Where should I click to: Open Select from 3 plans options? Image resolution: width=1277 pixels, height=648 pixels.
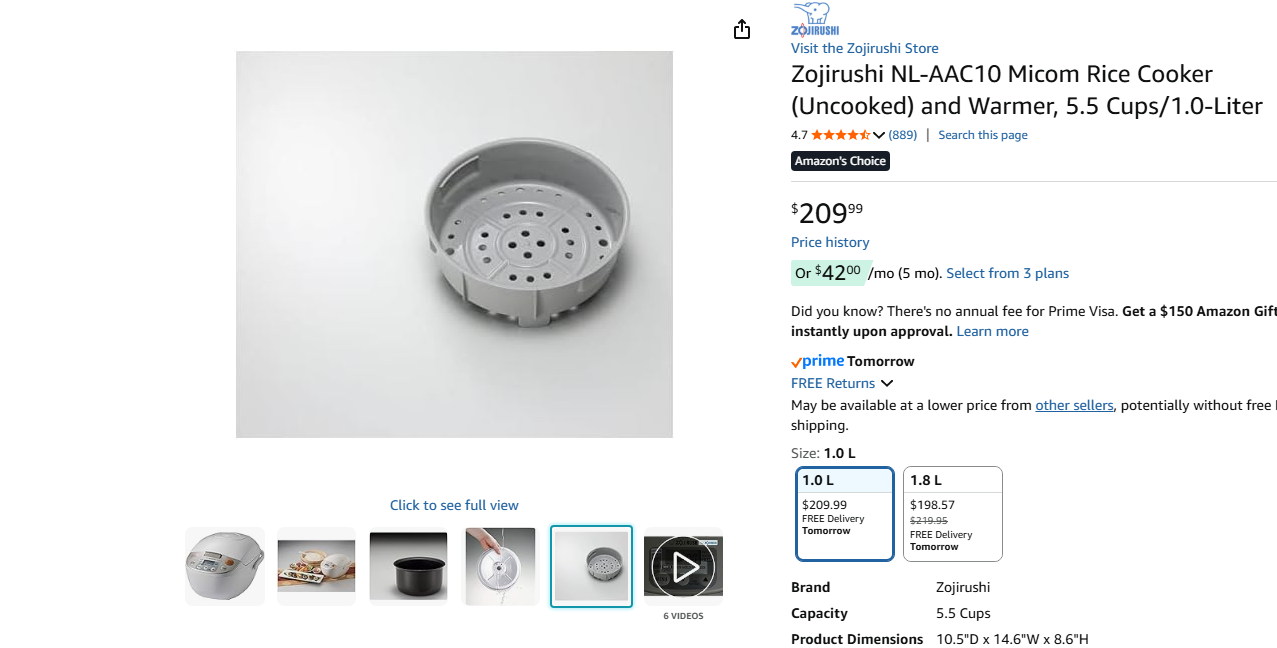(1007, 273)
